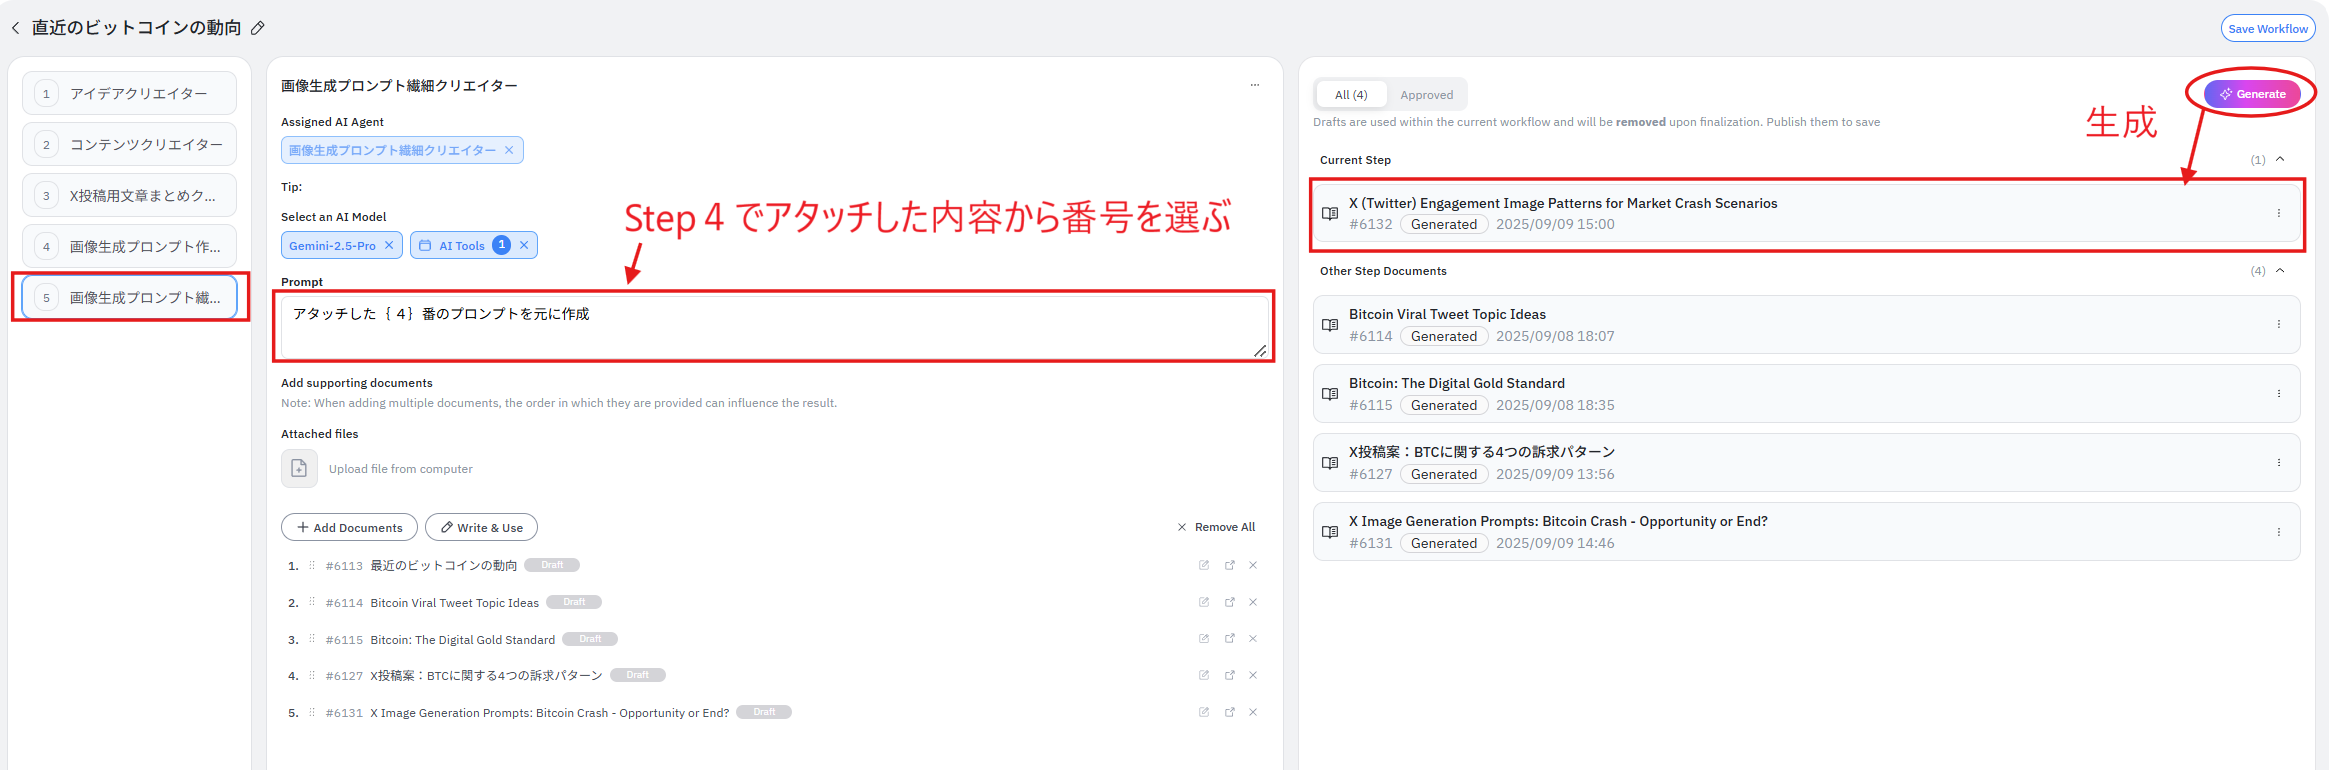Switch to the Approved tab
Image resolution: width=2334 pixels, height=770 pixels.
1426,95
